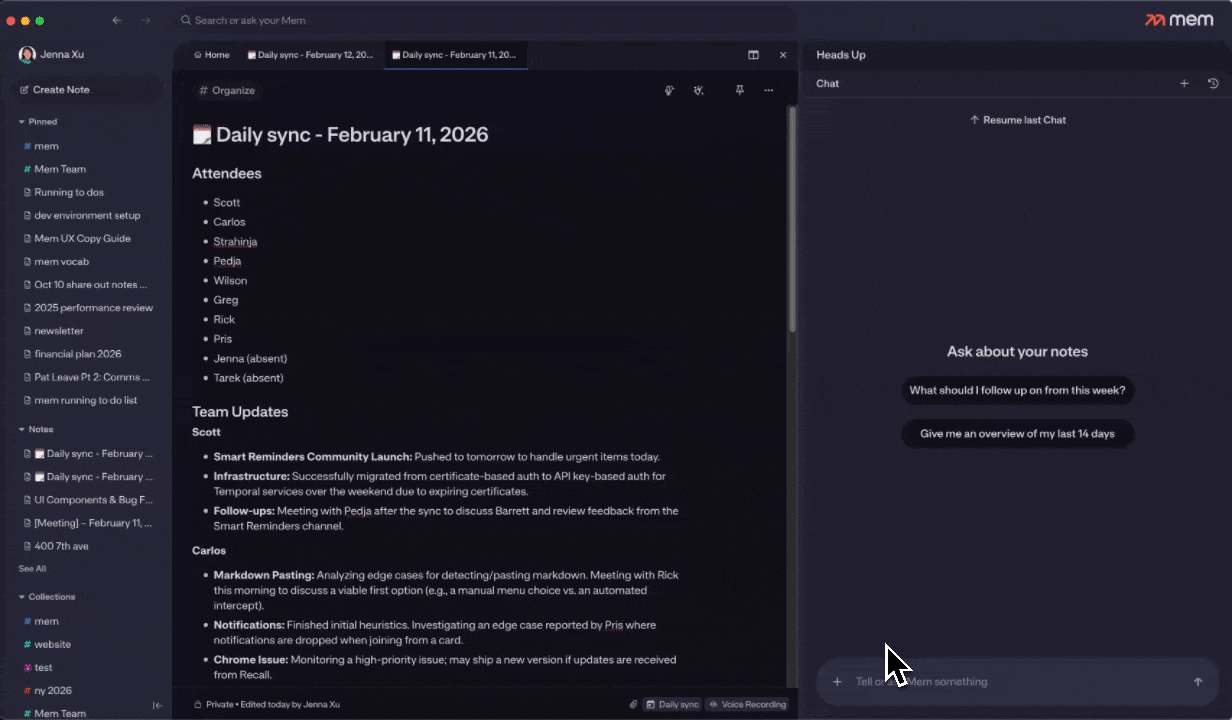Open dev environment setup note

(x=86, y=215)
